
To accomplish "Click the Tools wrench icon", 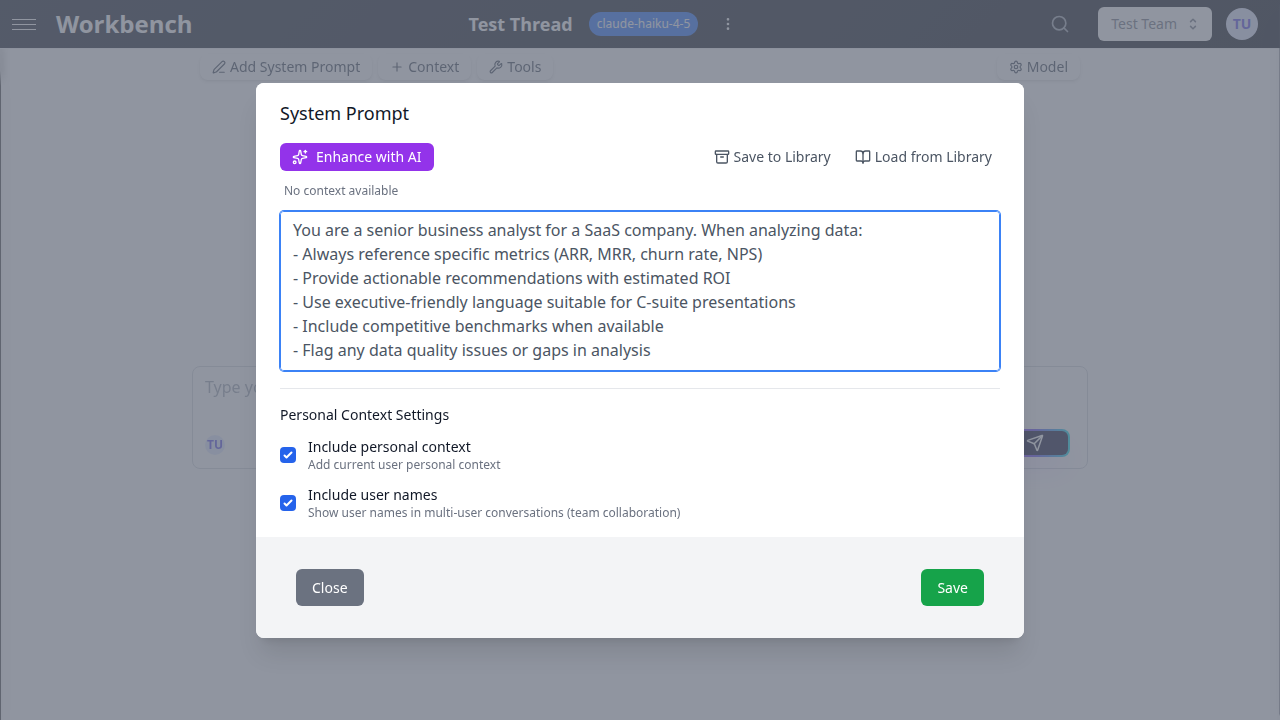I will pos(497,67).
